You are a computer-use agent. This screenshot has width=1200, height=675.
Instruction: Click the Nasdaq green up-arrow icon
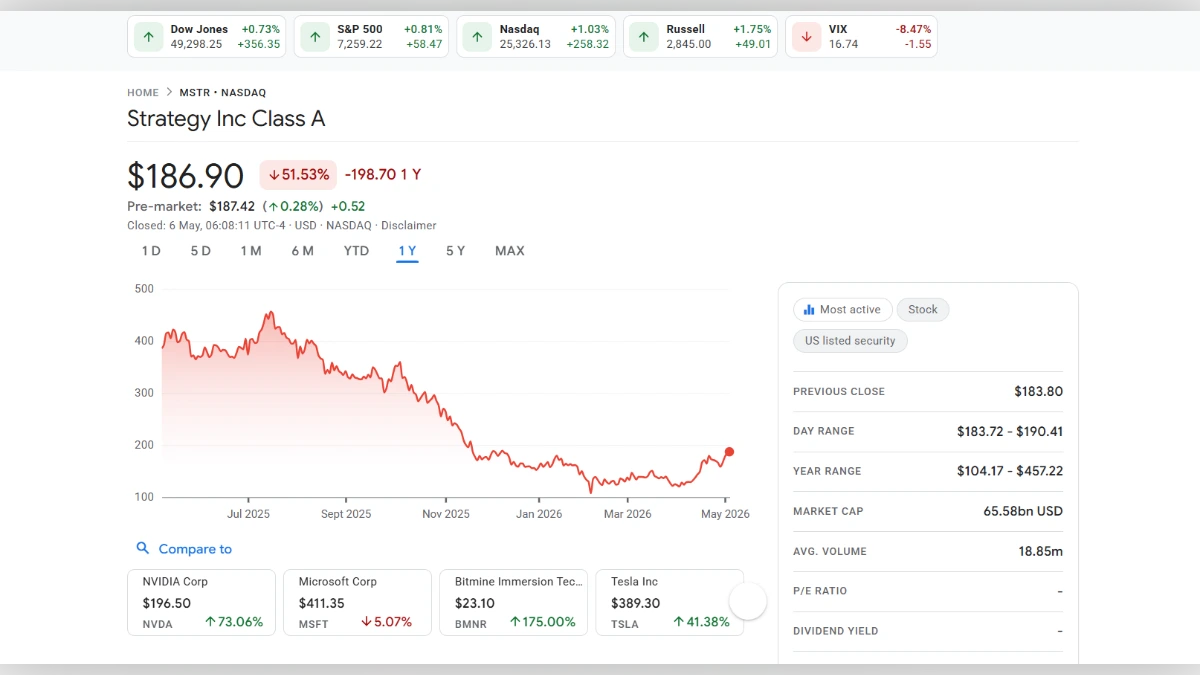tap(477, 37)
